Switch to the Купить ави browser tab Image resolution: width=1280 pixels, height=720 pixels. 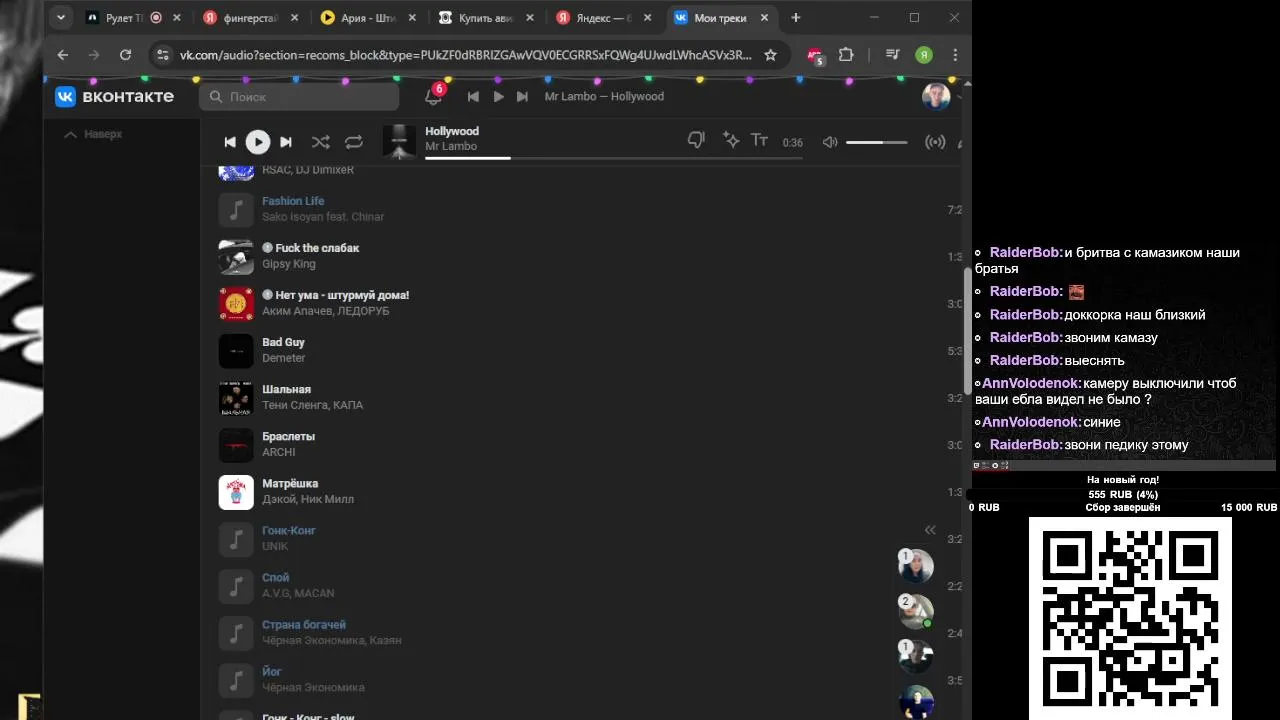coord(486,18)
